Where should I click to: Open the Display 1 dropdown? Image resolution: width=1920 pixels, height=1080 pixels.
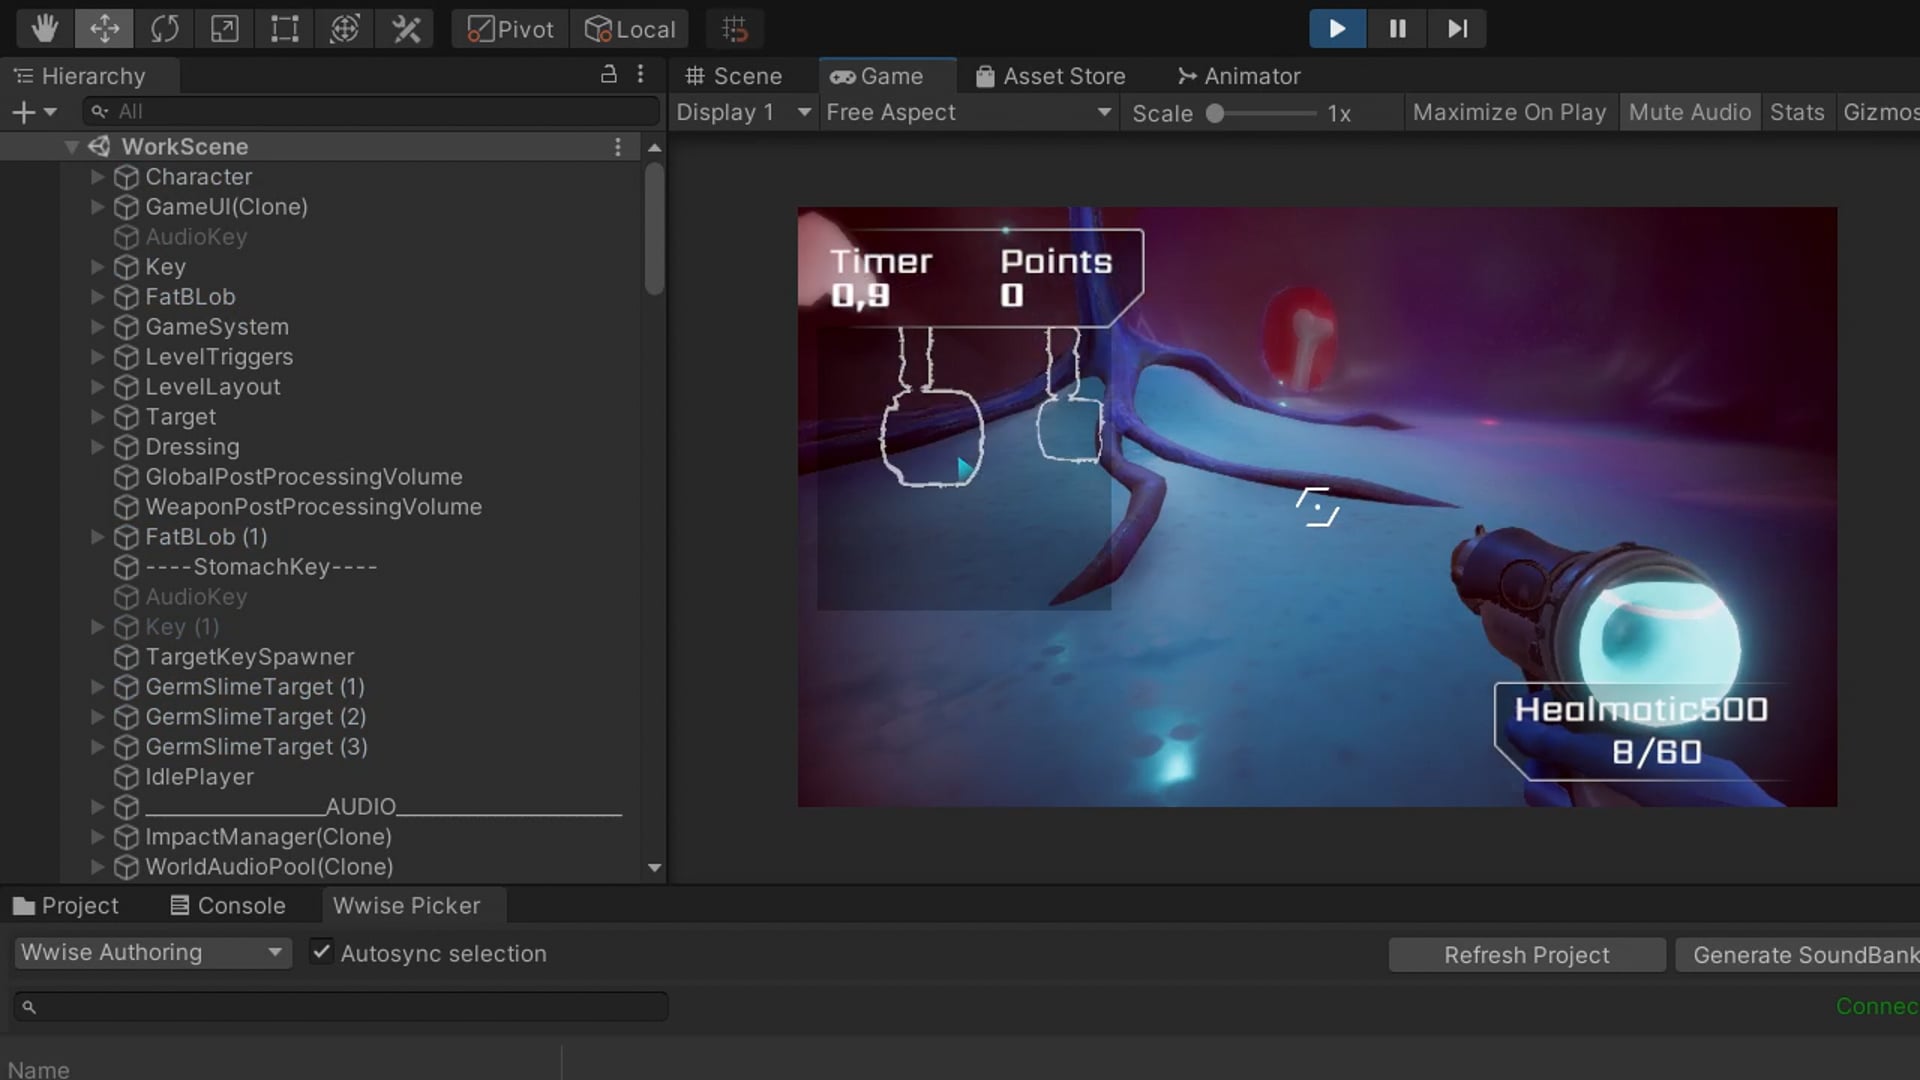click(743, 112)
